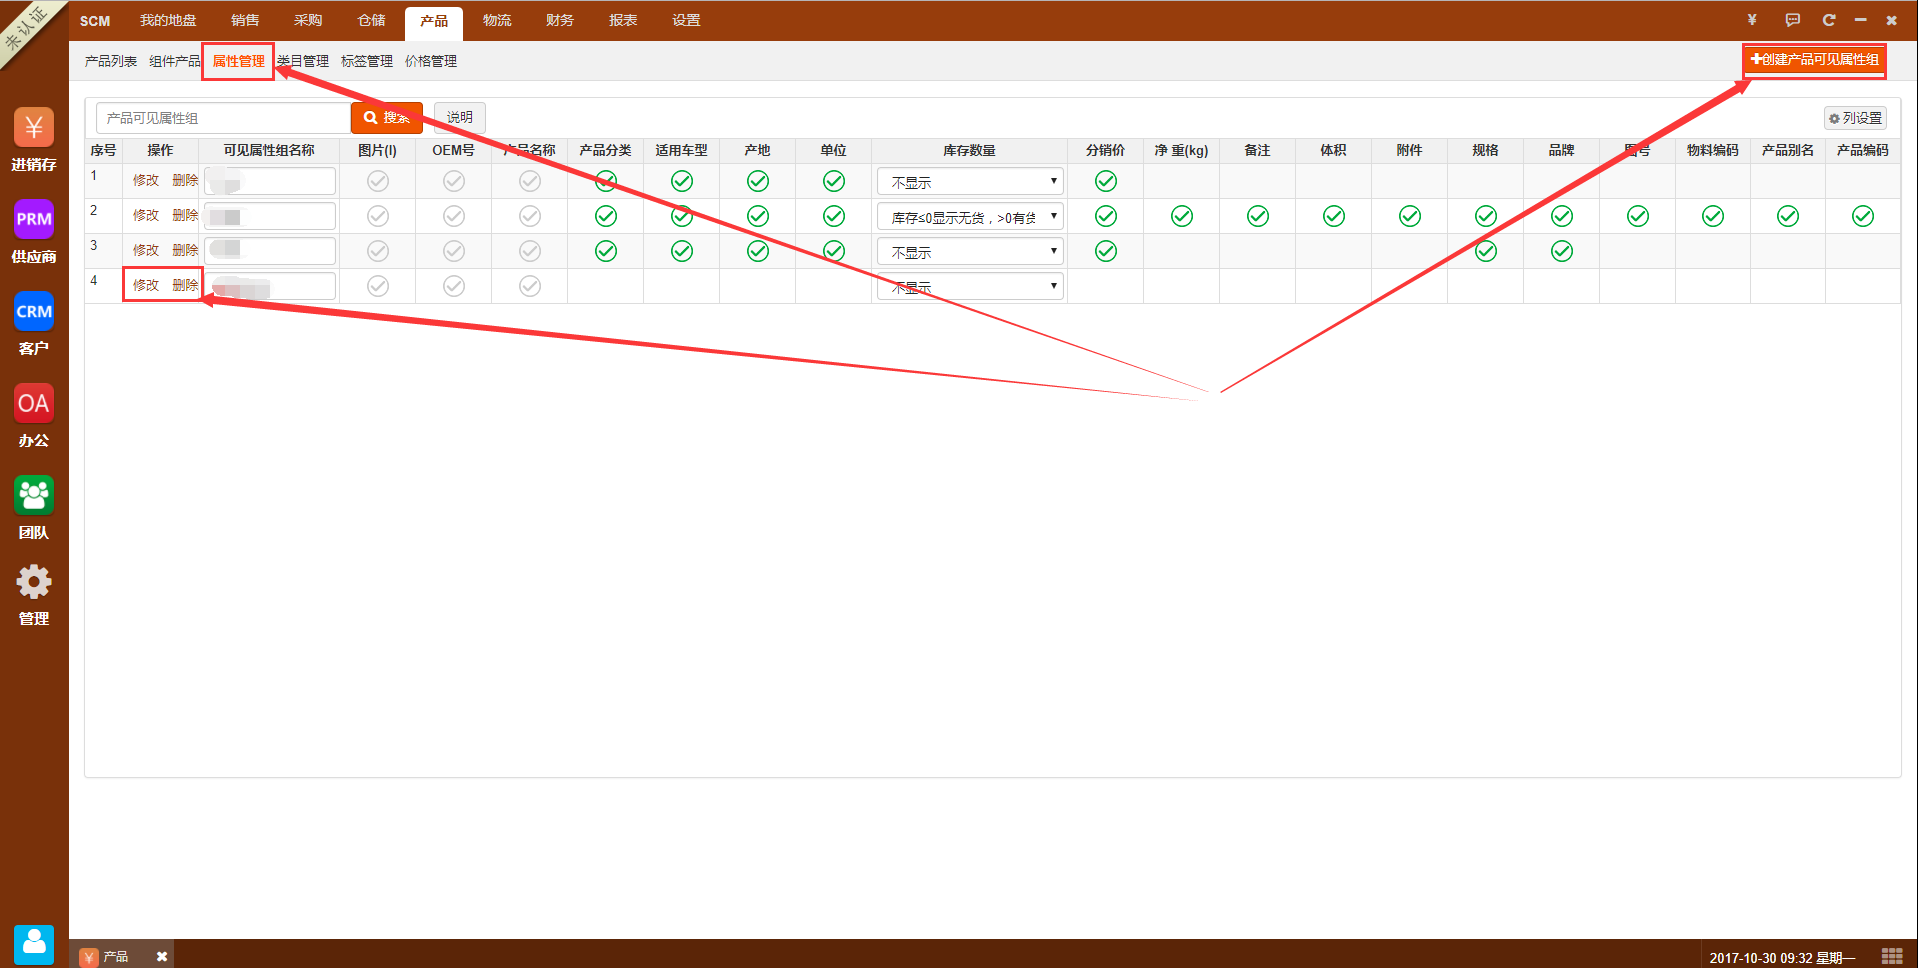Focus the 产品可见属性组 search field
Screen dimensions: 1918x968
(224, 118)
